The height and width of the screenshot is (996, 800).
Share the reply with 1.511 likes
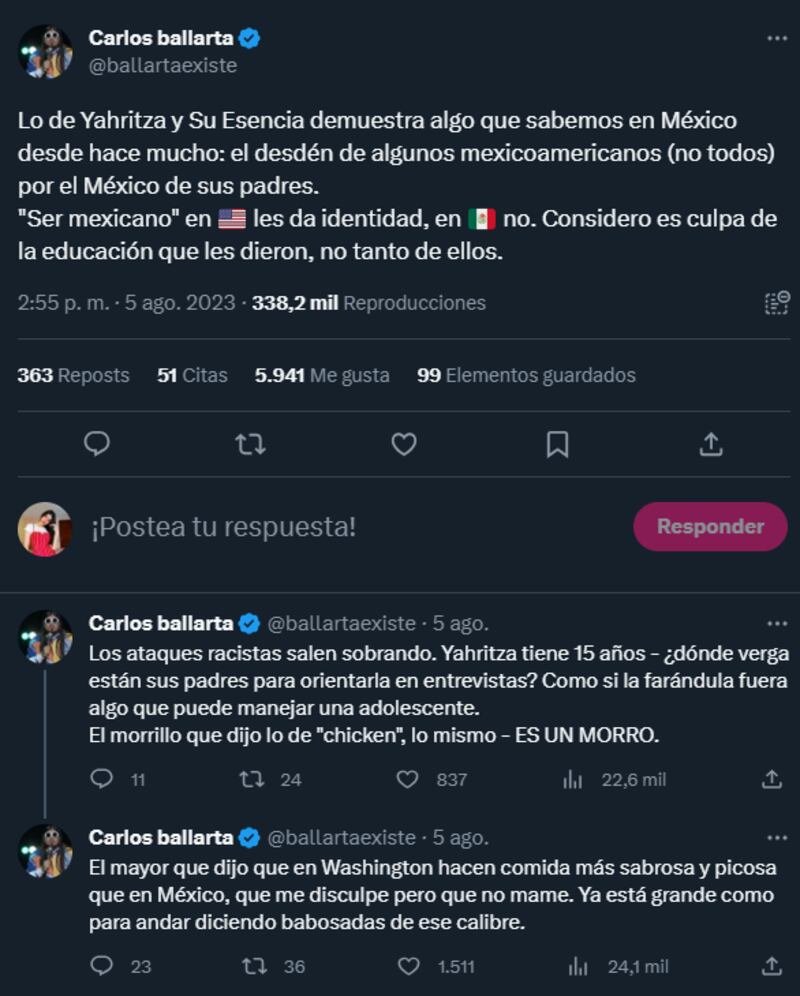772,966
